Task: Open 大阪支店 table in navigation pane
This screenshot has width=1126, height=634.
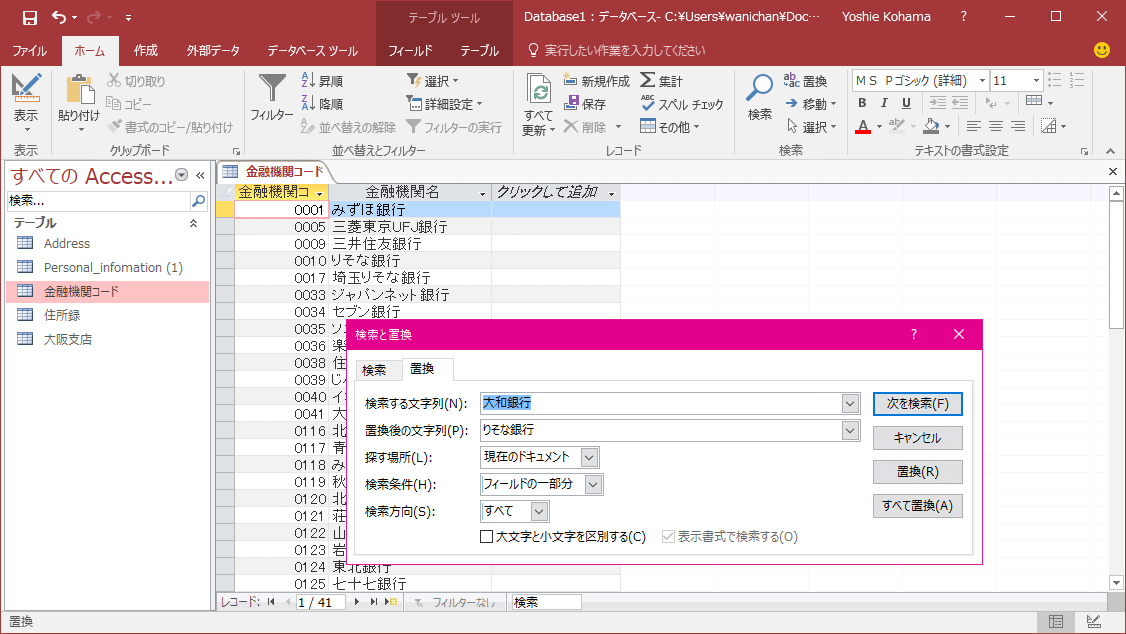Action: tap(68, 339)
